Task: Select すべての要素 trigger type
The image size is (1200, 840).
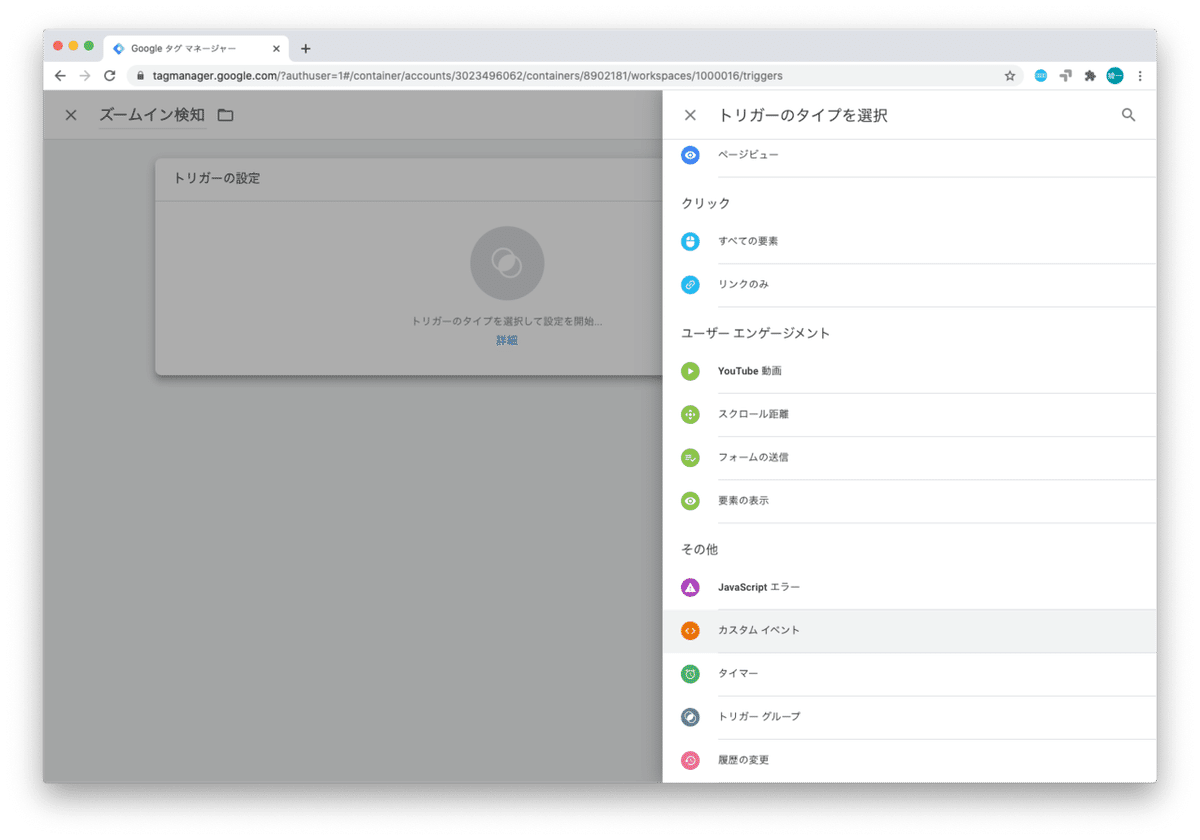Action: tap(909, 241)
